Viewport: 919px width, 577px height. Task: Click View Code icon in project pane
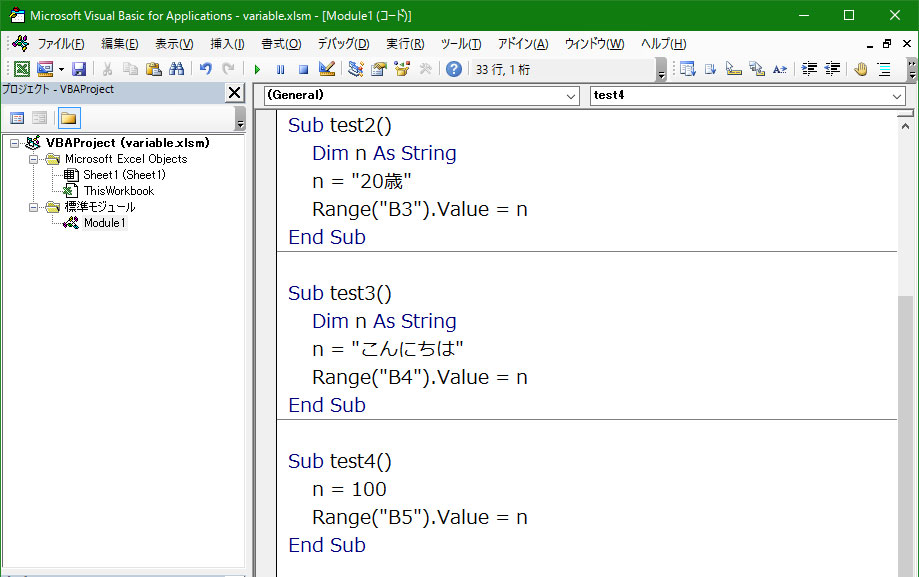point(17,118)
